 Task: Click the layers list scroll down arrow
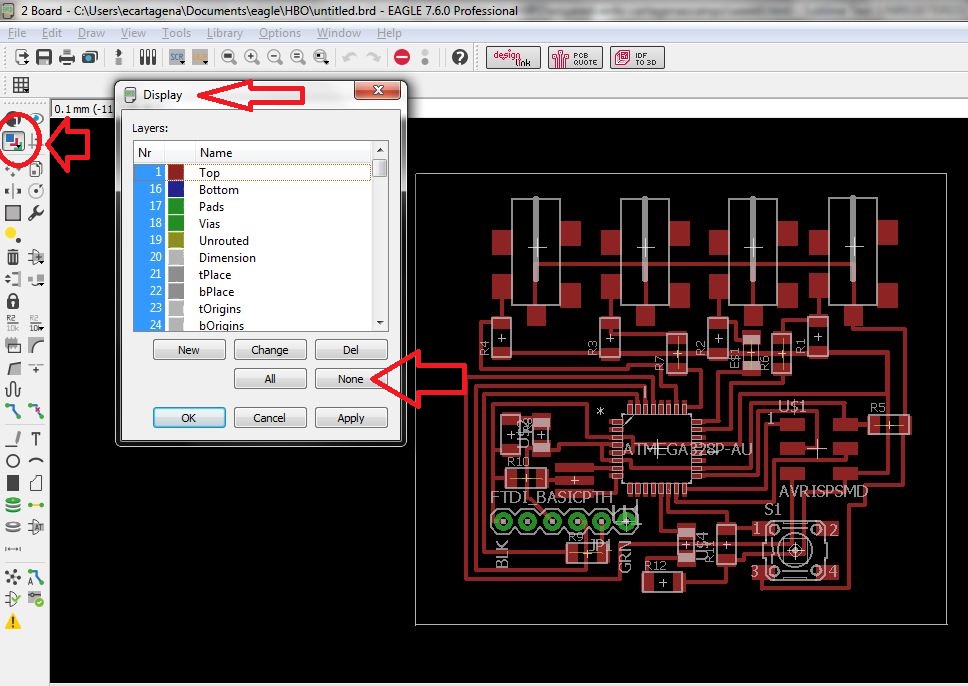(x=380, y=322)
